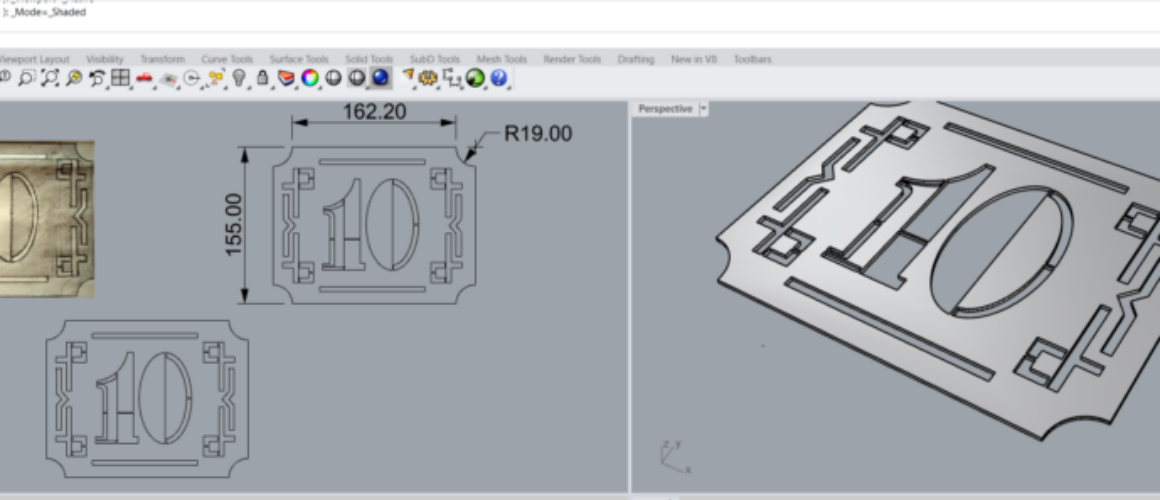Select the Drafting tab
The width and height of the screenshot is (1160, 500).
[x=635, y=60]
